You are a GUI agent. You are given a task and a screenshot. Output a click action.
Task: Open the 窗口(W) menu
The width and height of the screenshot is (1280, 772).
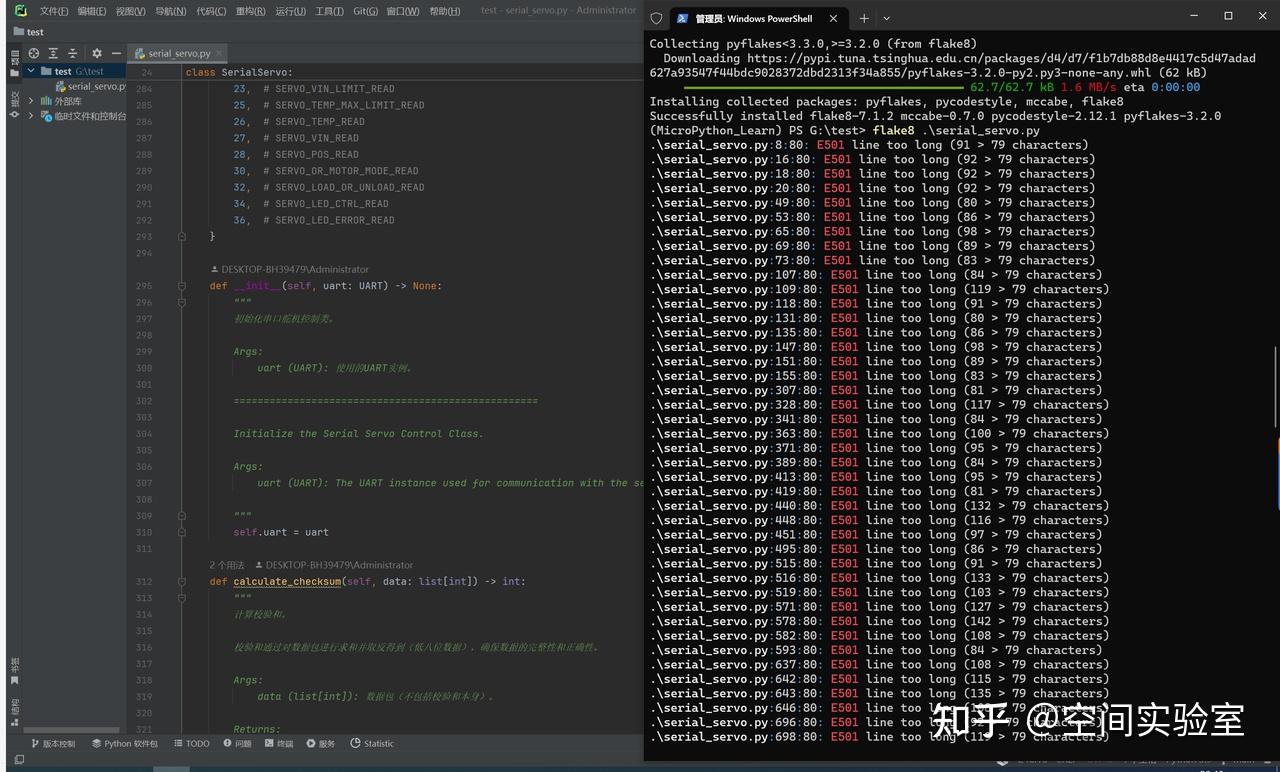[x=403, y=11]
